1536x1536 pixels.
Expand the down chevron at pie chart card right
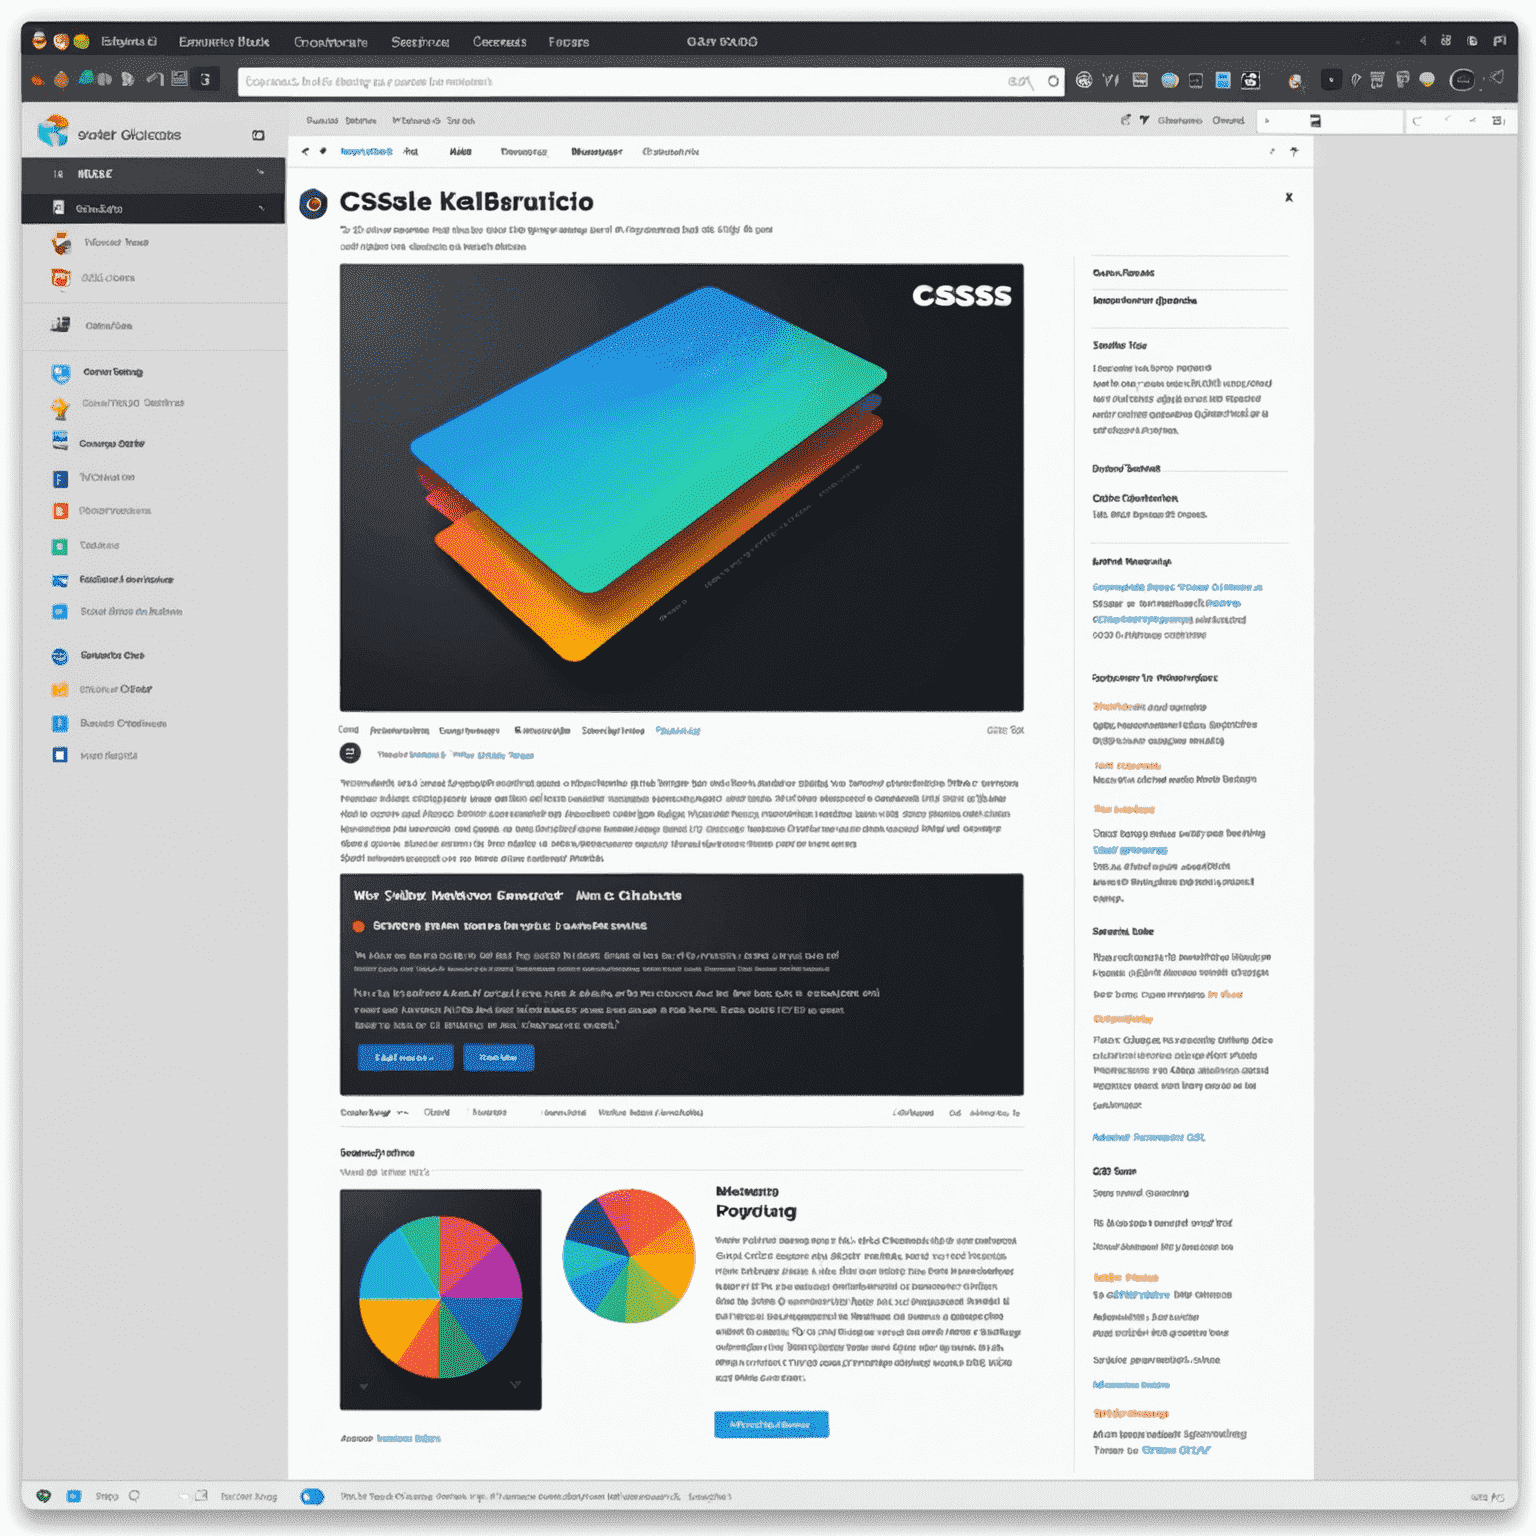515,1385
